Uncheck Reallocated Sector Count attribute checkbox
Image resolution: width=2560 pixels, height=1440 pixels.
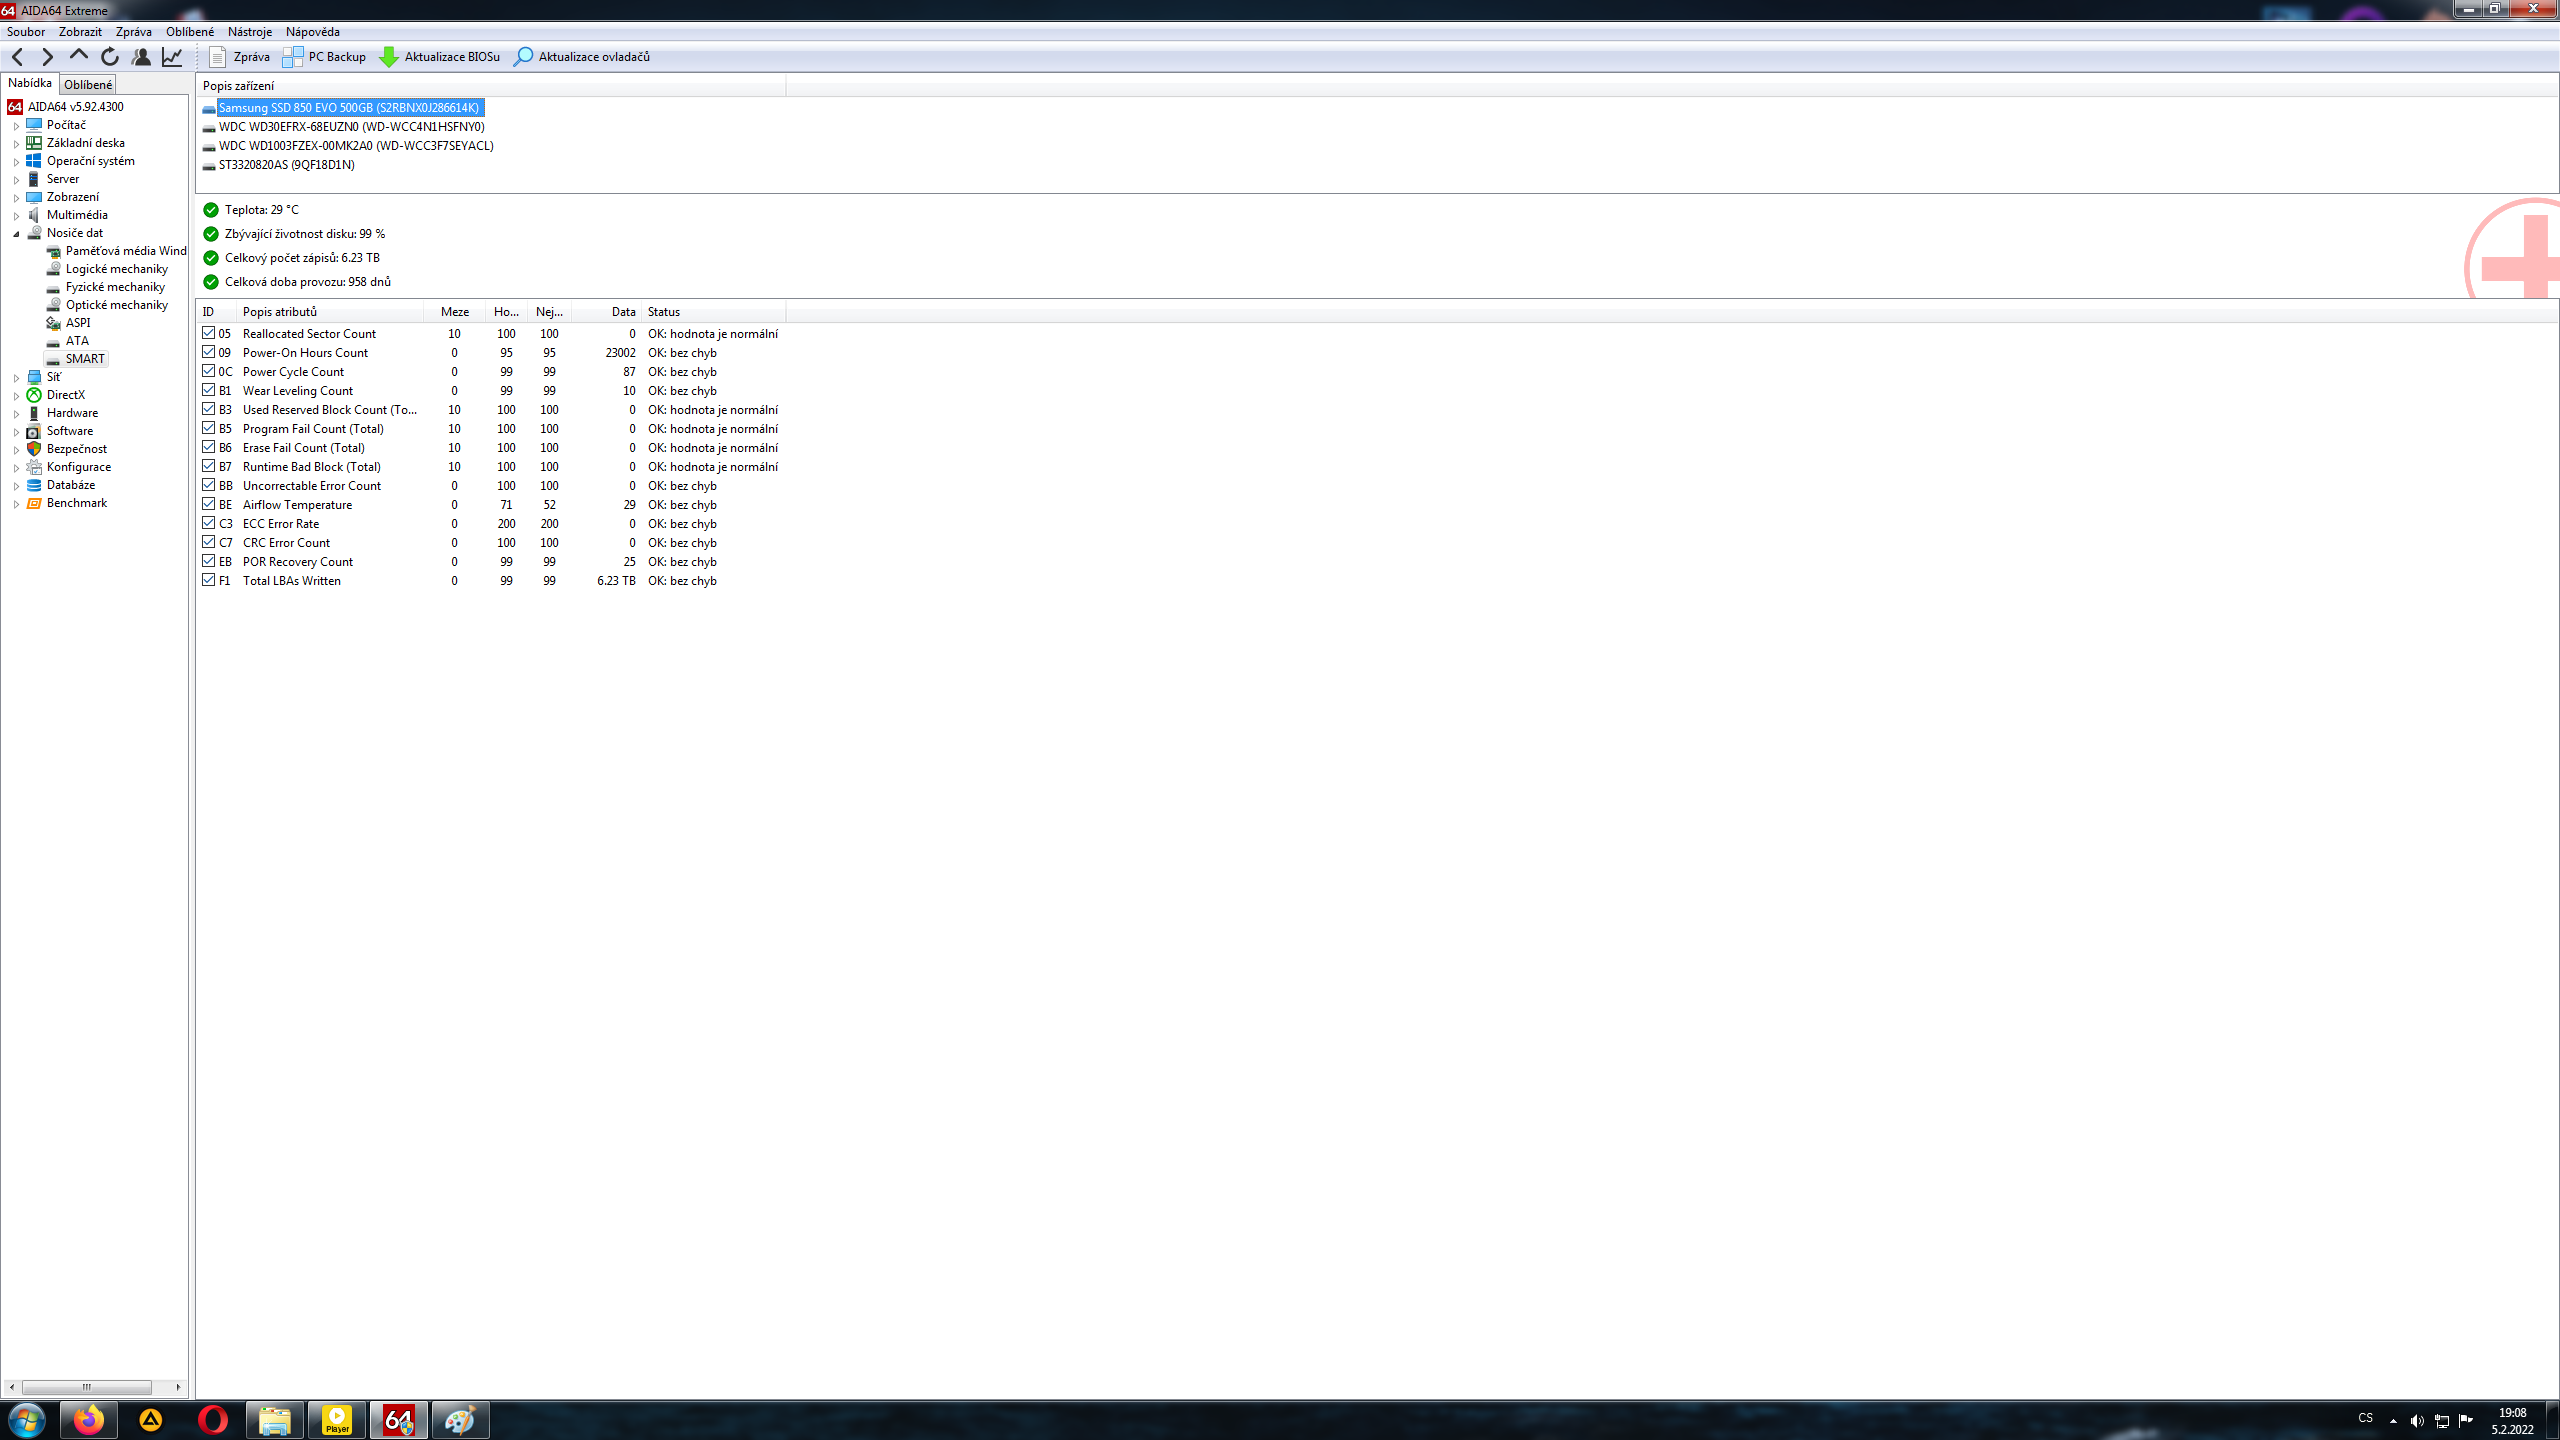pyautogui.click(x=209, y=333)
